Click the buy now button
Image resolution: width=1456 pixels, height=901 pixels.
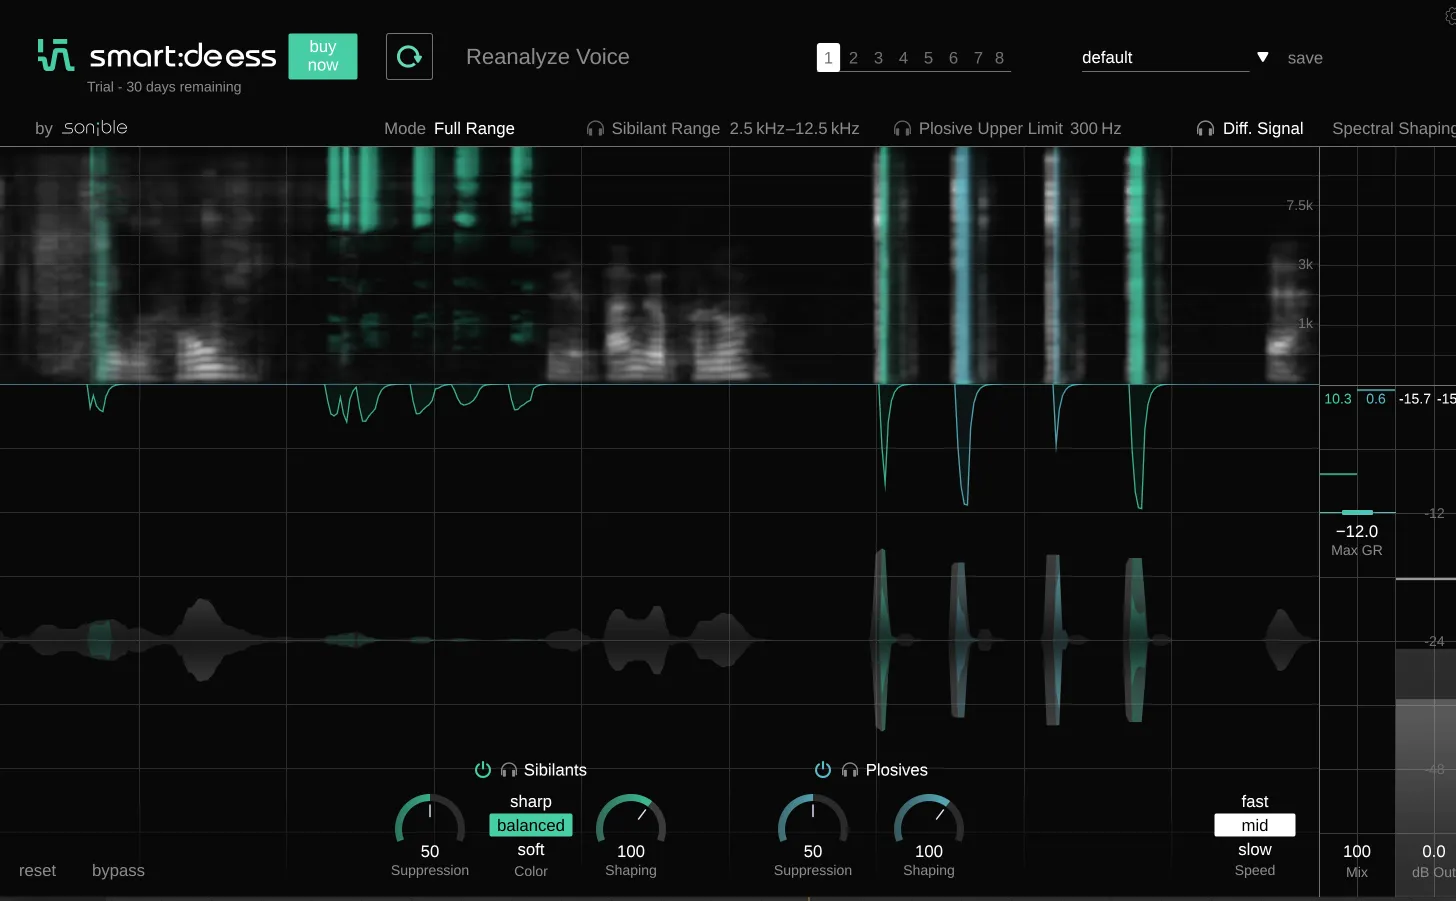click(x=322, y=56)
